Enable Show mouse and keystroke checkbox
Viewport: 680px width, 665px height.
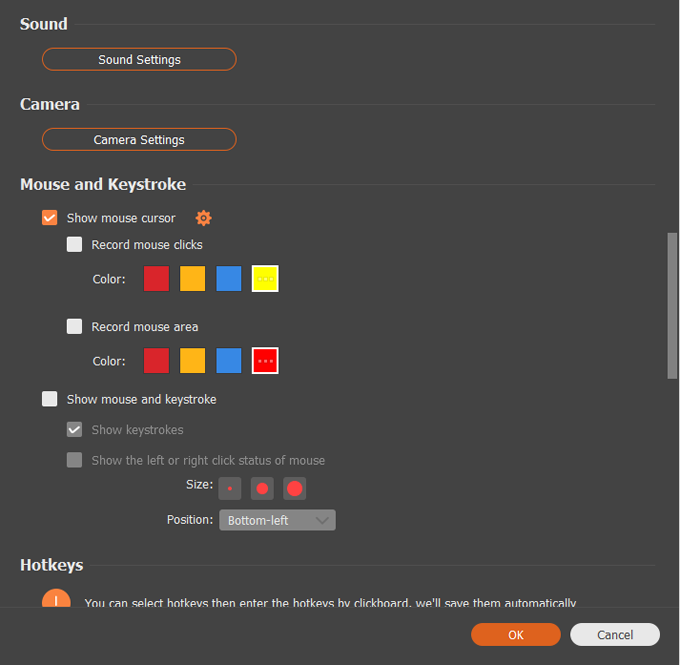click(x=50, y=399)
